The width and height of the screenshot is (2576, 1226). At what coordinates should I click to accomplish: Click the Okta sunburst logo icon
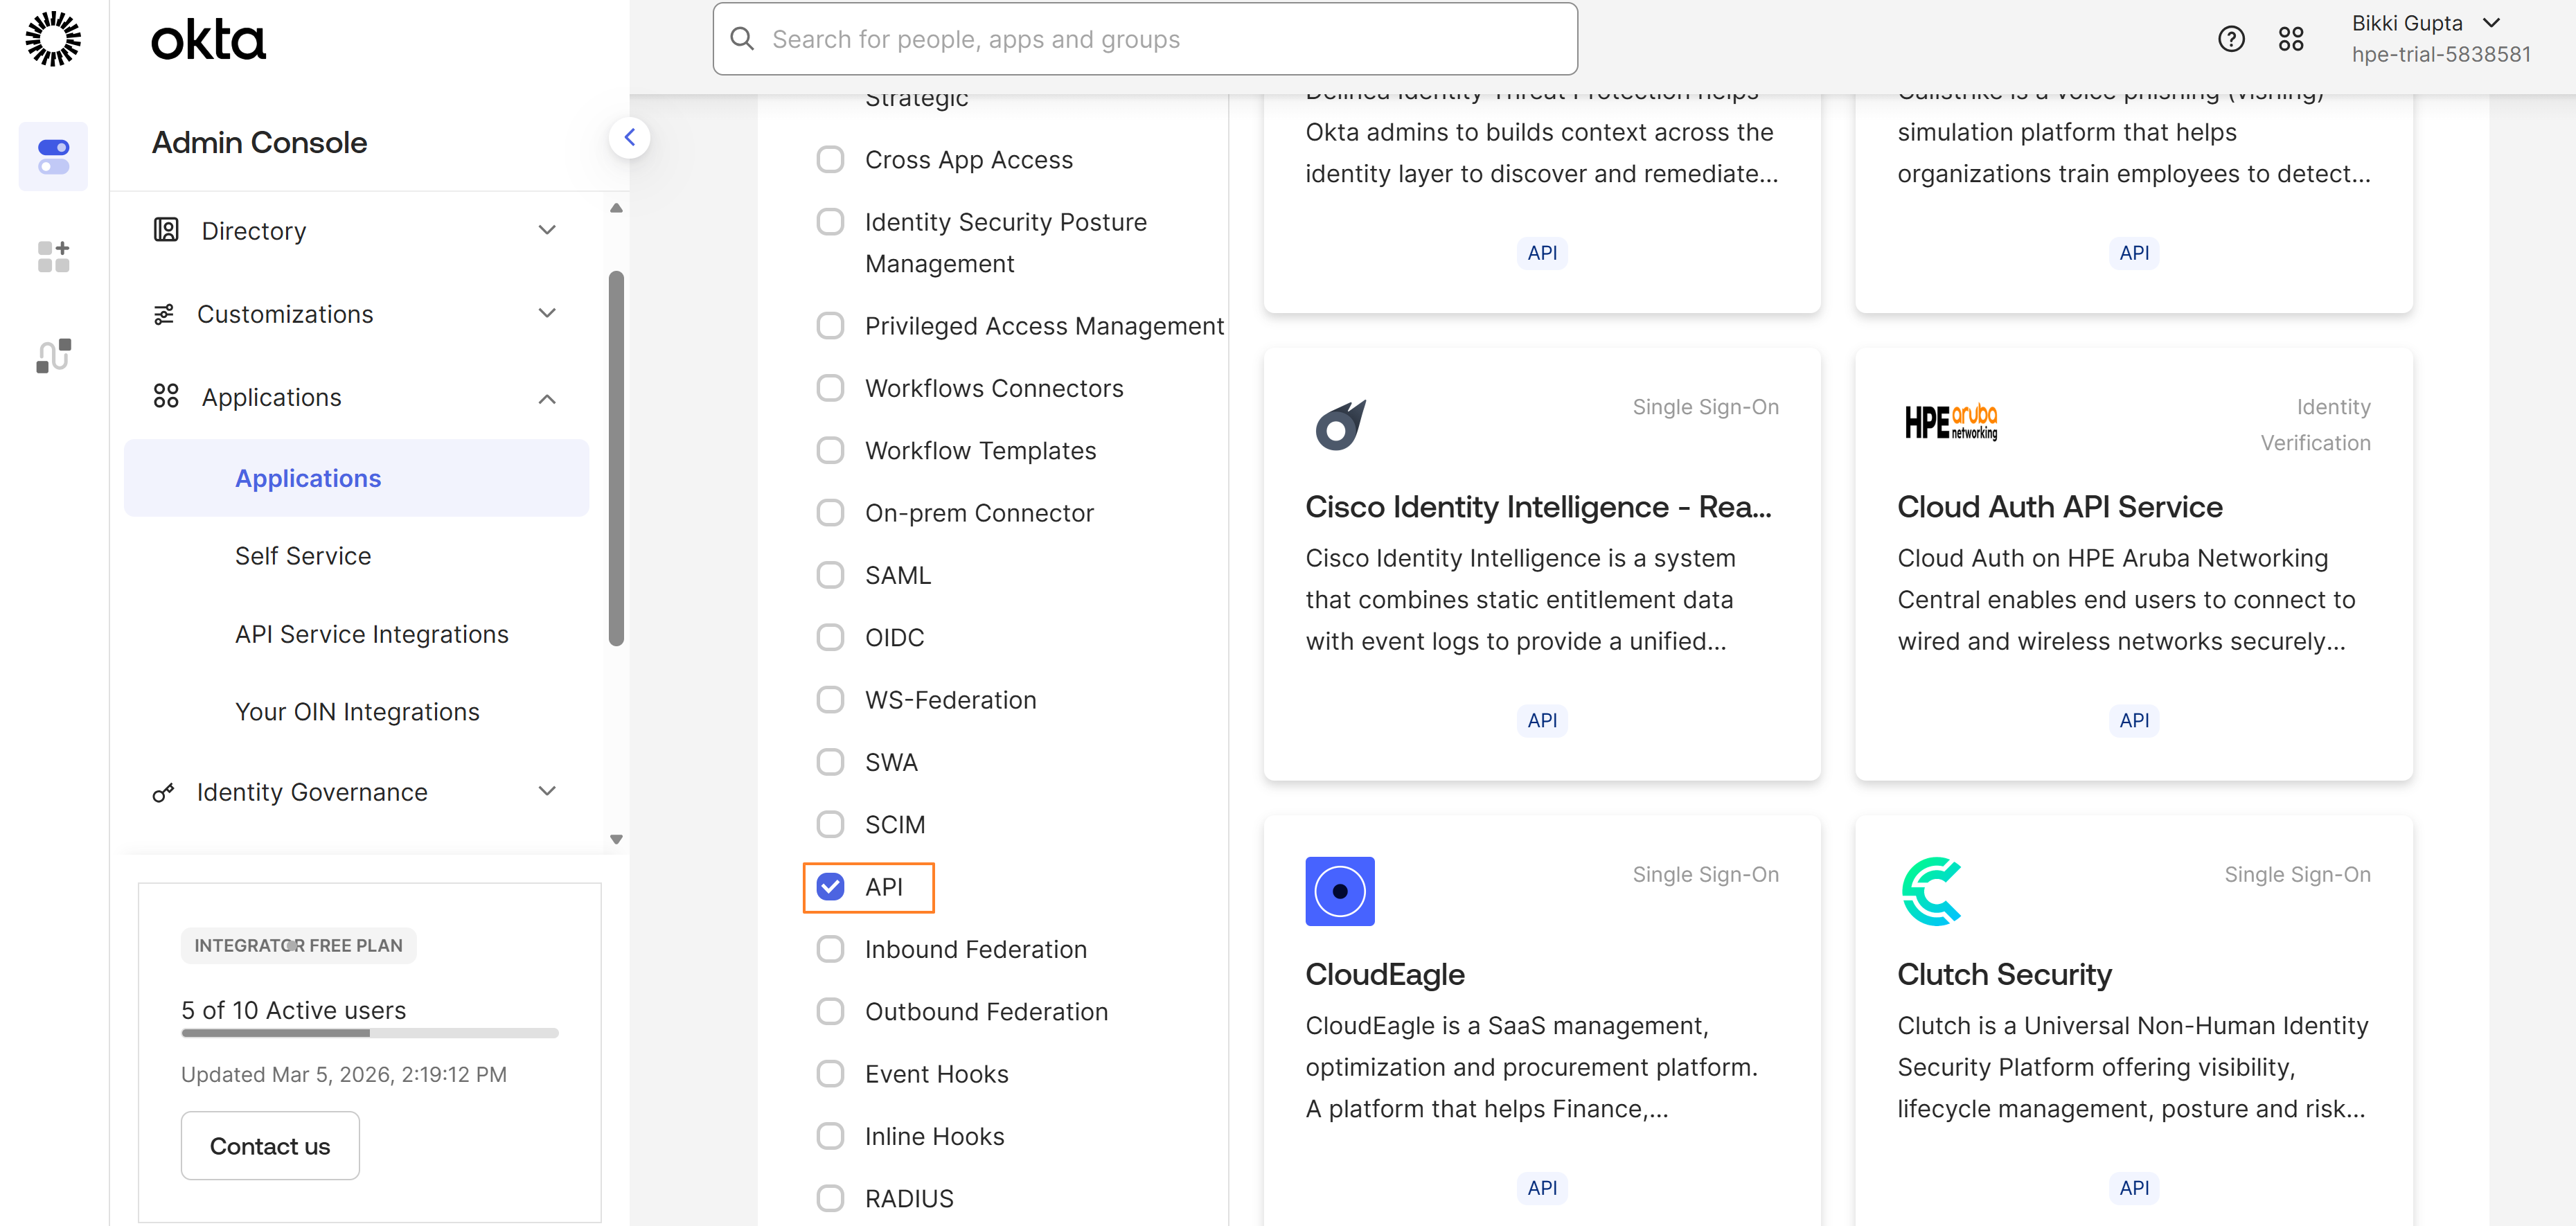point(53,39)
